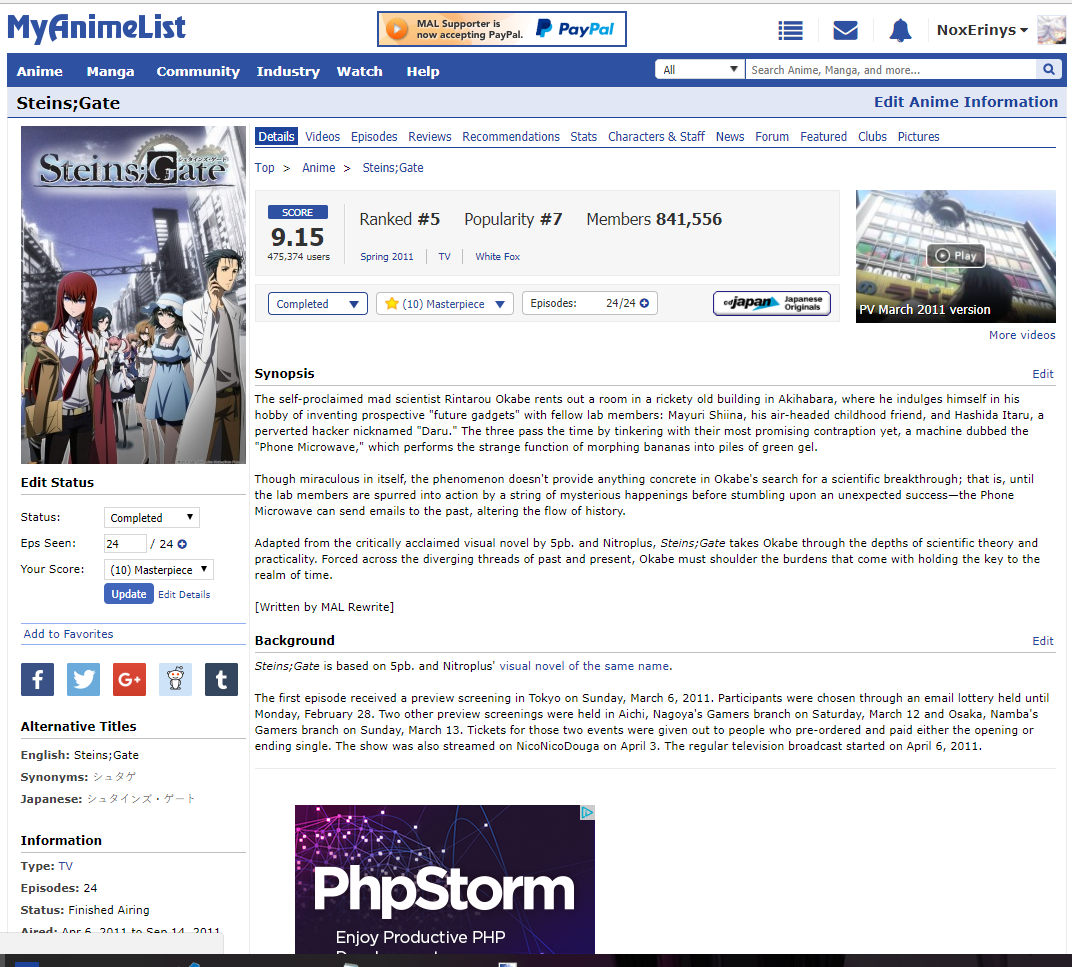1072x967 pixels.
Task: Click Top breadcrumb link
Action: (265, 168)
